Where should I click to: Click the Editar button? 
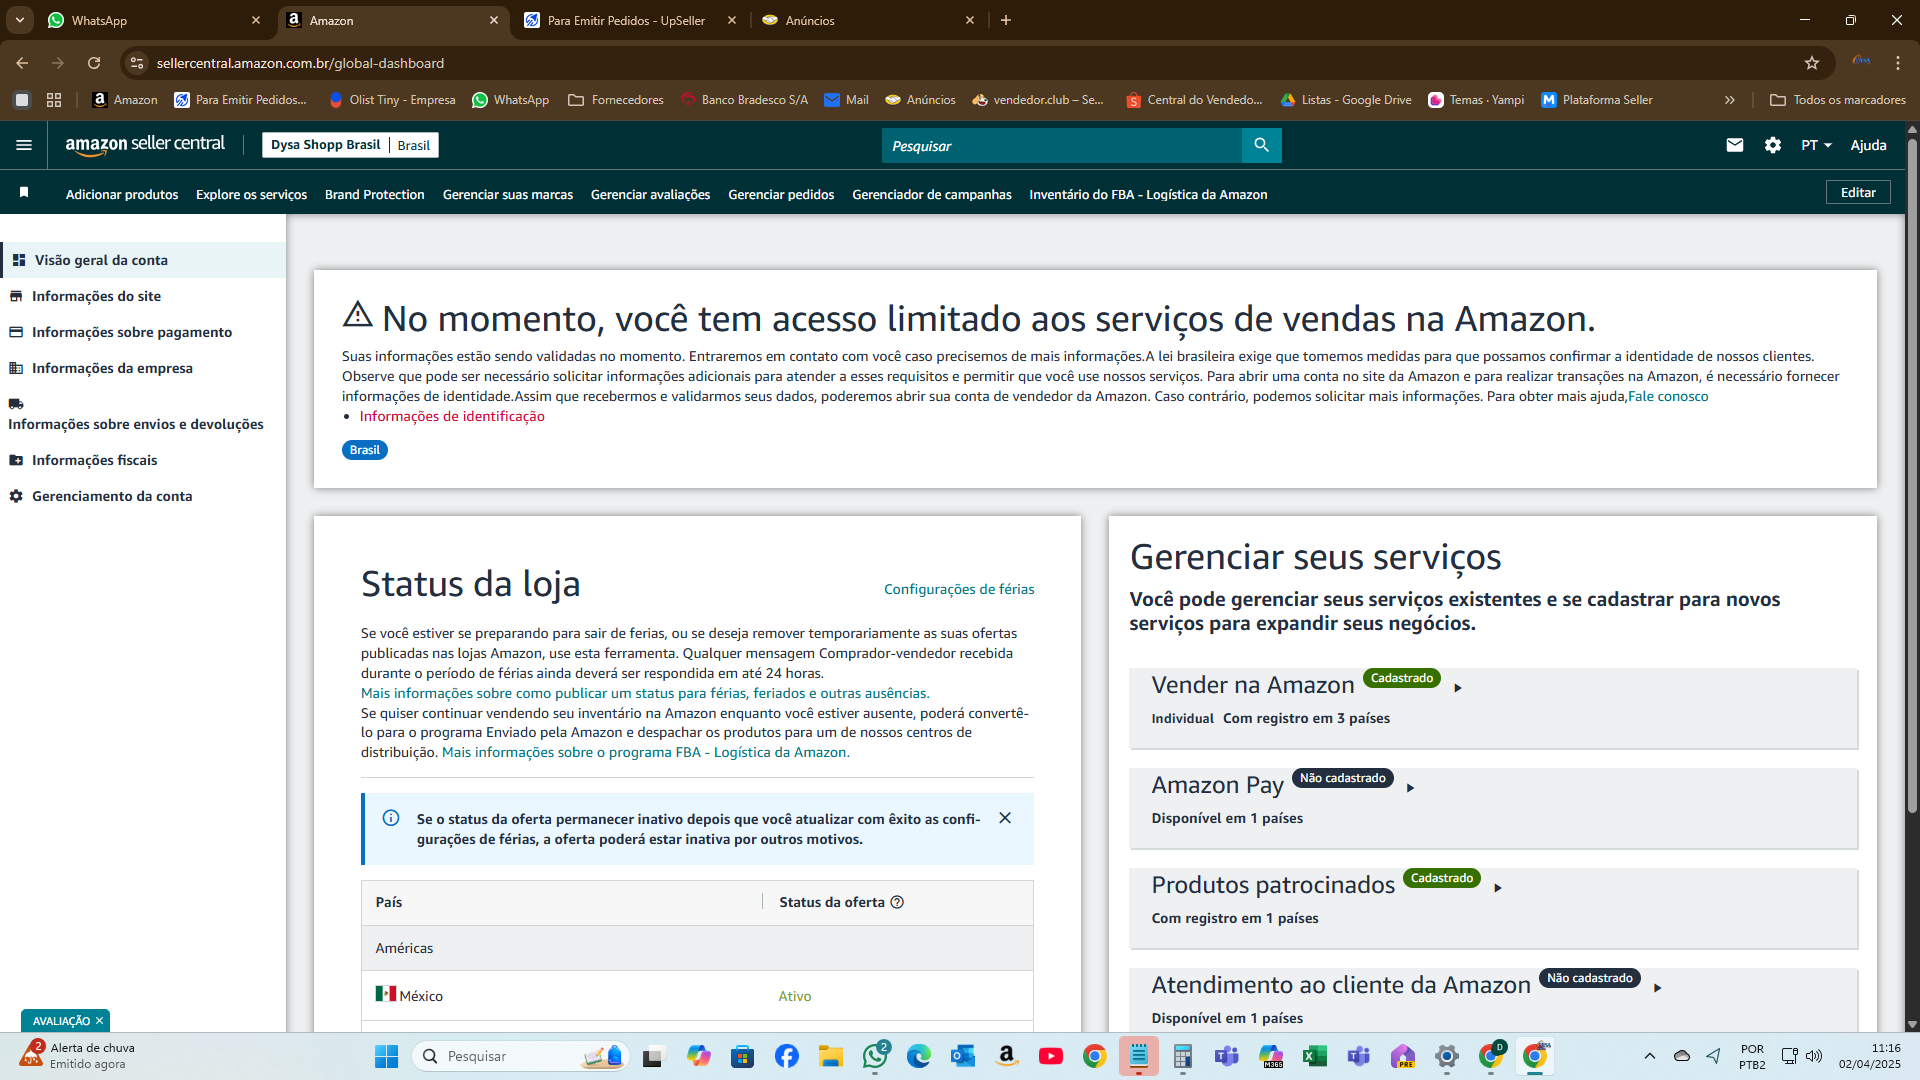pos(1858,192)
